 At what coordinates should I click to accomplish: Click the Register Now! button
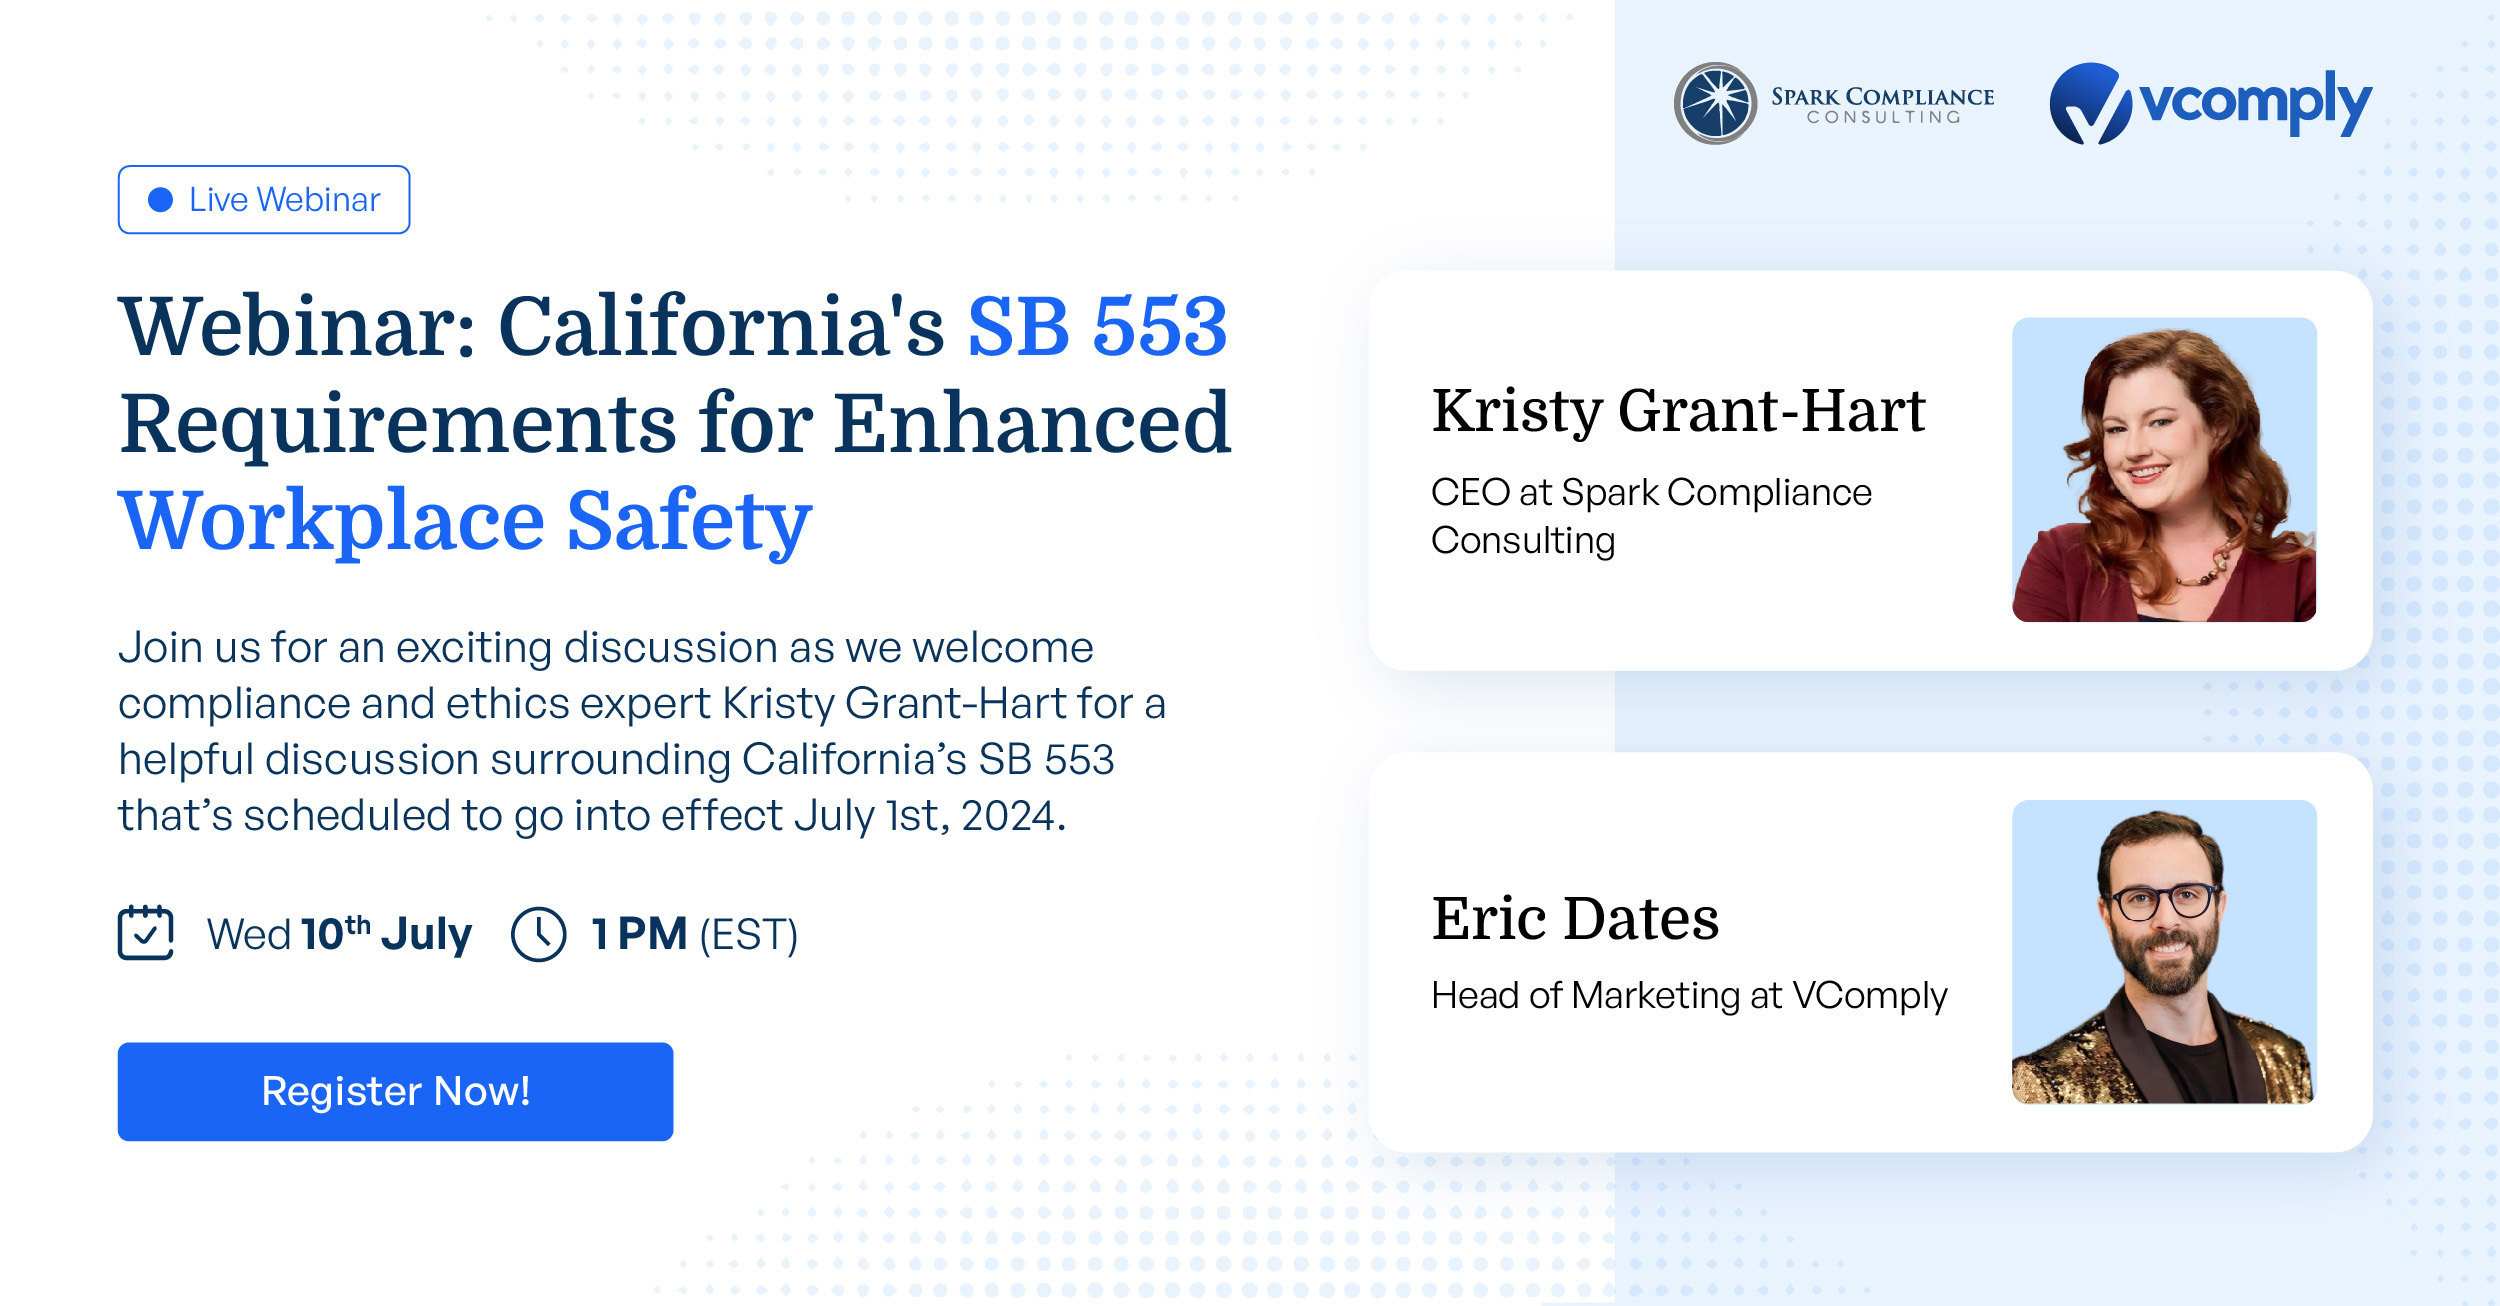pyautogui.click(x=395, y=1091)
